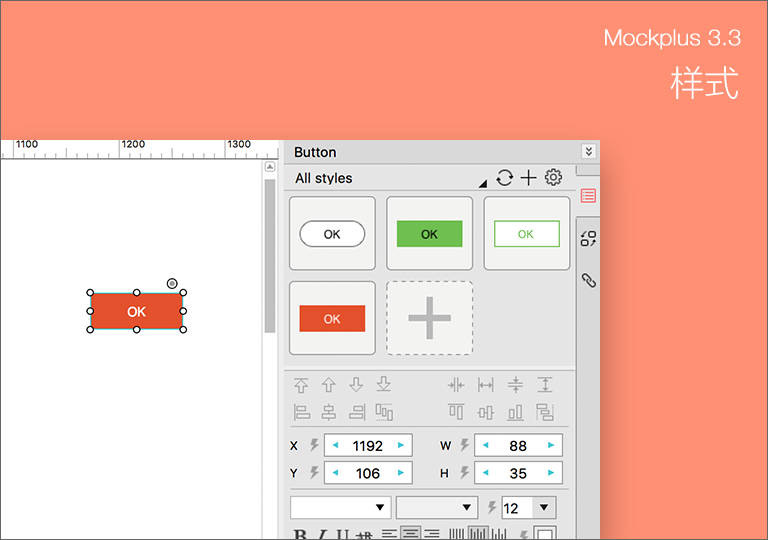Click the bring to front icon

[301, 385]
